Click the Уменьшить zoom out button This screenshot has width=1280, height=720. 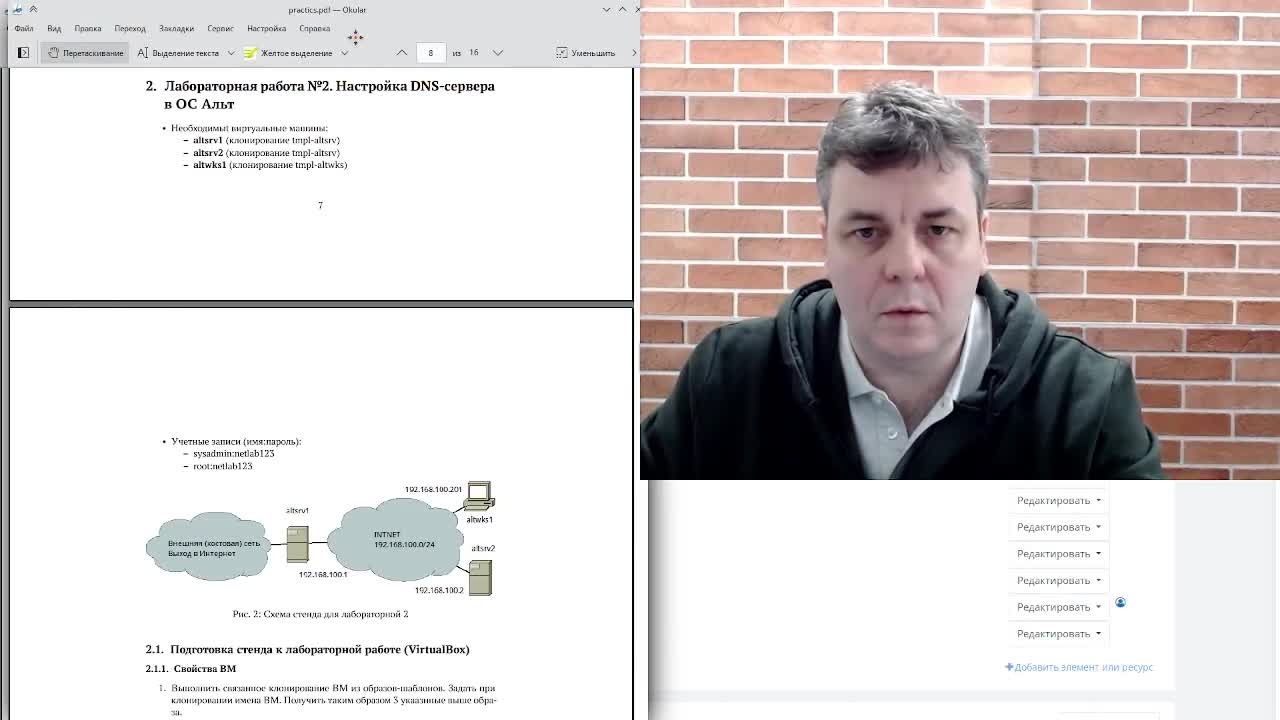tap(586, 53)
